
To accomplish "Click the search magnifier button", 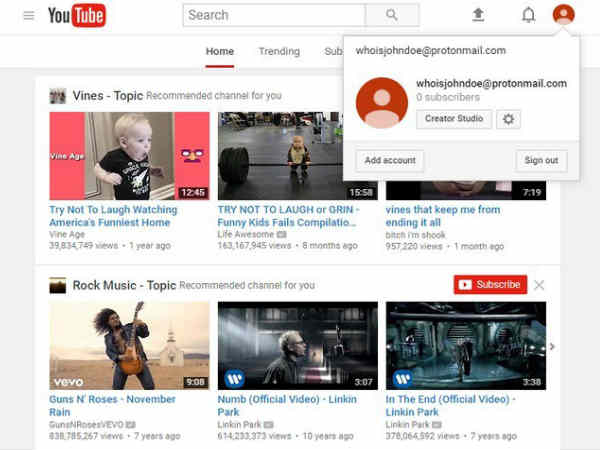I will 392,15.
